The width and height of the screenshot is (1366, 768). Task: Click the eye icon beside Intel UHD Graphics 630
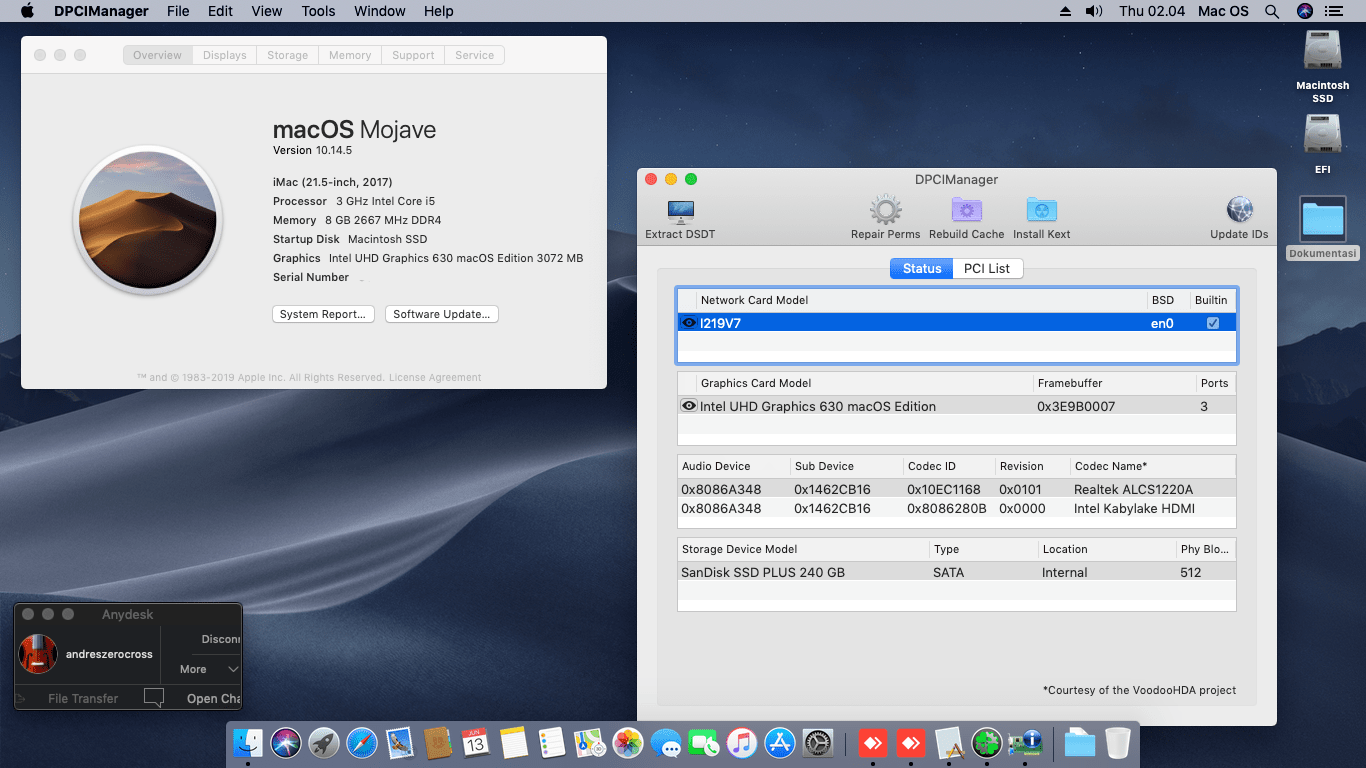(689, 405)
